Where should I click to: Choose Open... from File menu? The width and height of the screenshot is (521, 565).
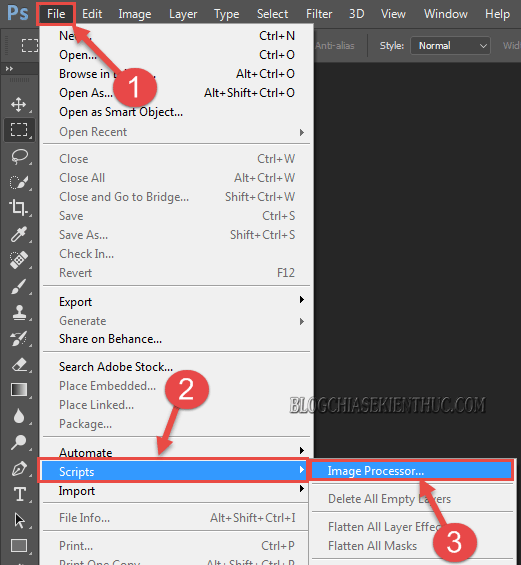[177, 55]
